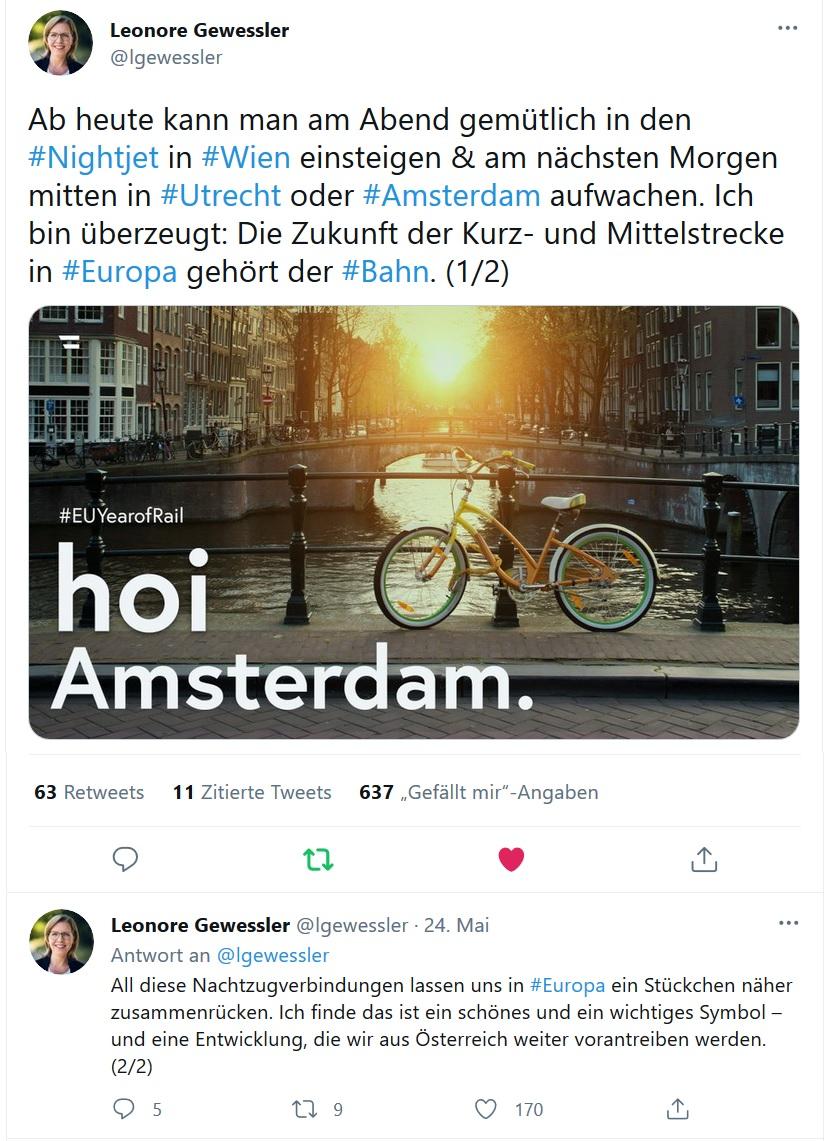Unlike the main tweet via red heart
Image resolution: width=827 pixels, height=1141 pixels.
point(511,860)
